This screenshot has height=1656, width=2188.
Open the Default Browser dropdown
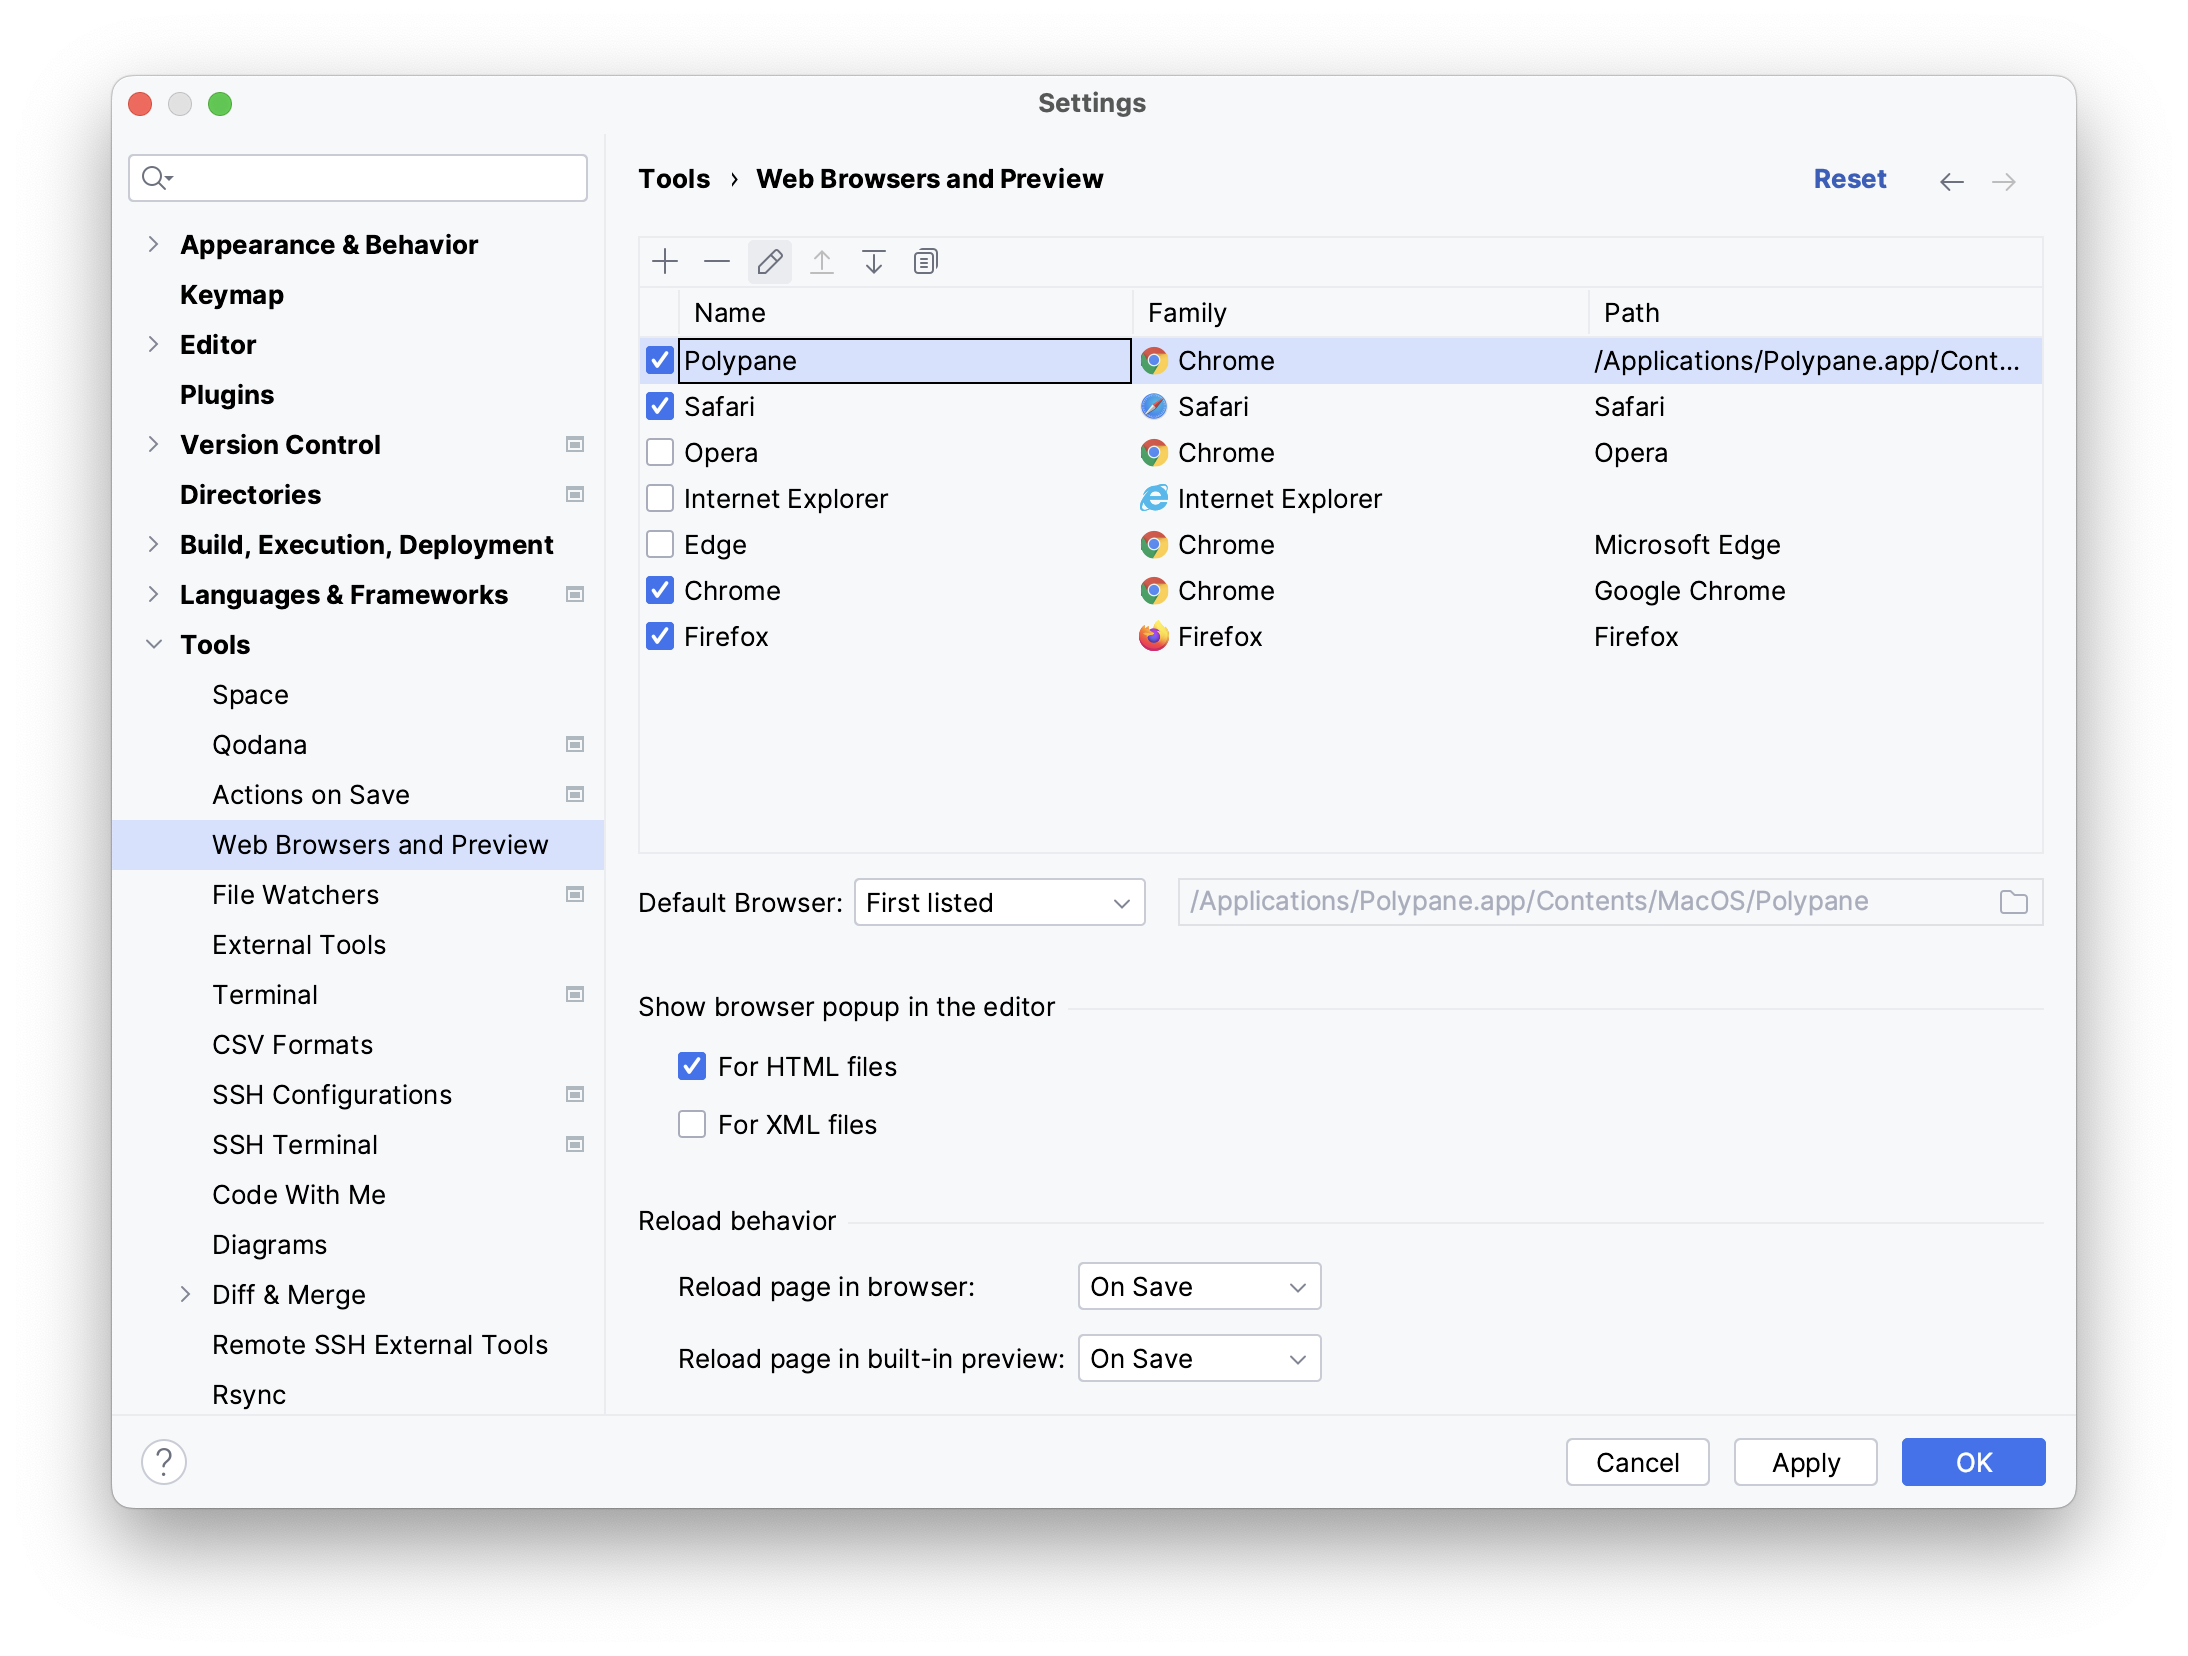(x=1000, y=902)
